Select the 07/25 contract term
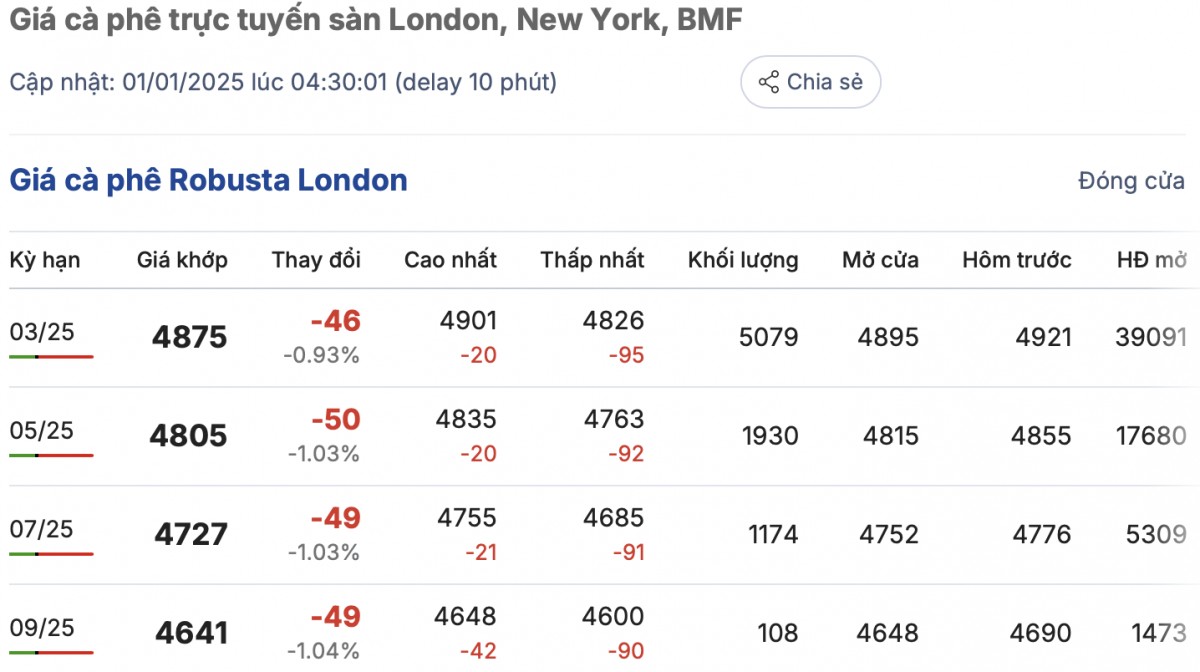 (x=42, y=529)
